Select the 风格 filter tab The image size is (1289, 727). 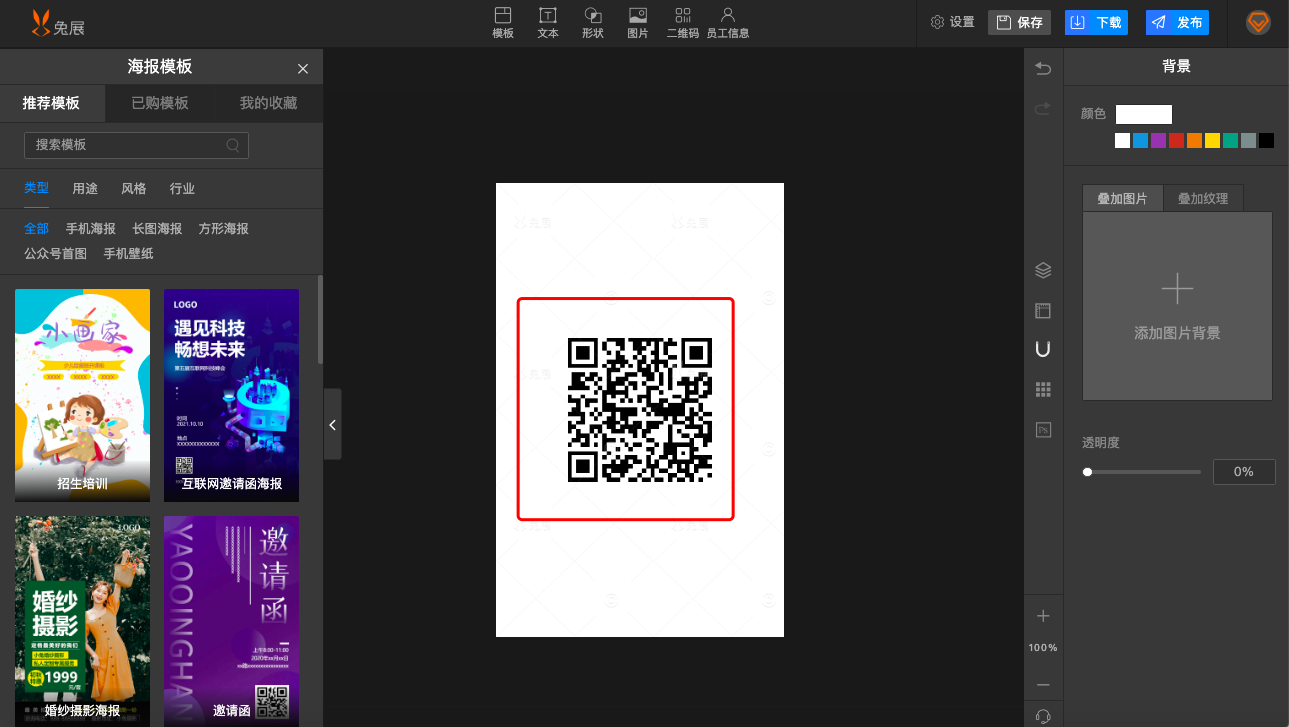click(133, 188)
